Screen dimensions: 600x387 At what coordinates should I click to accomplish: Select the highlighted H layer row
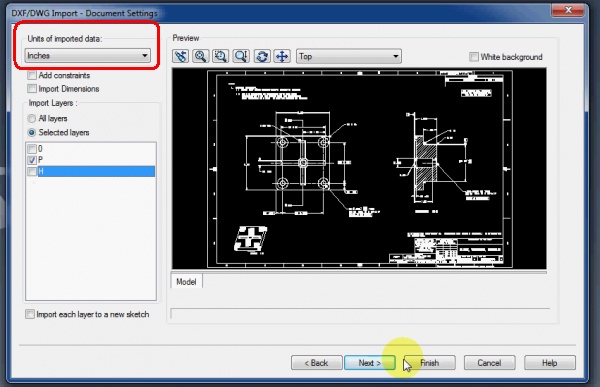point(91,171)
